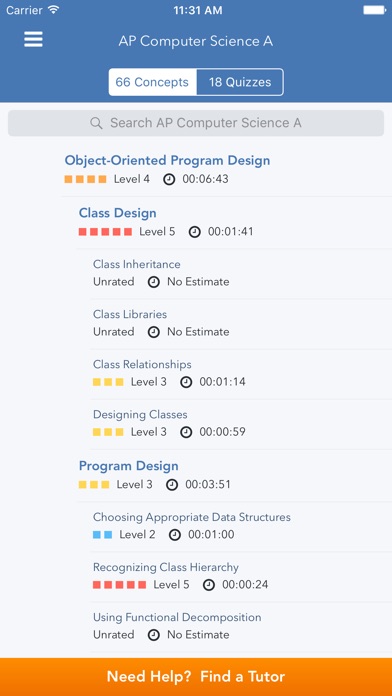The image size is (392, 696).
Task: Collapse Object-Oriented Program Design section
Action: pos(167,160)
